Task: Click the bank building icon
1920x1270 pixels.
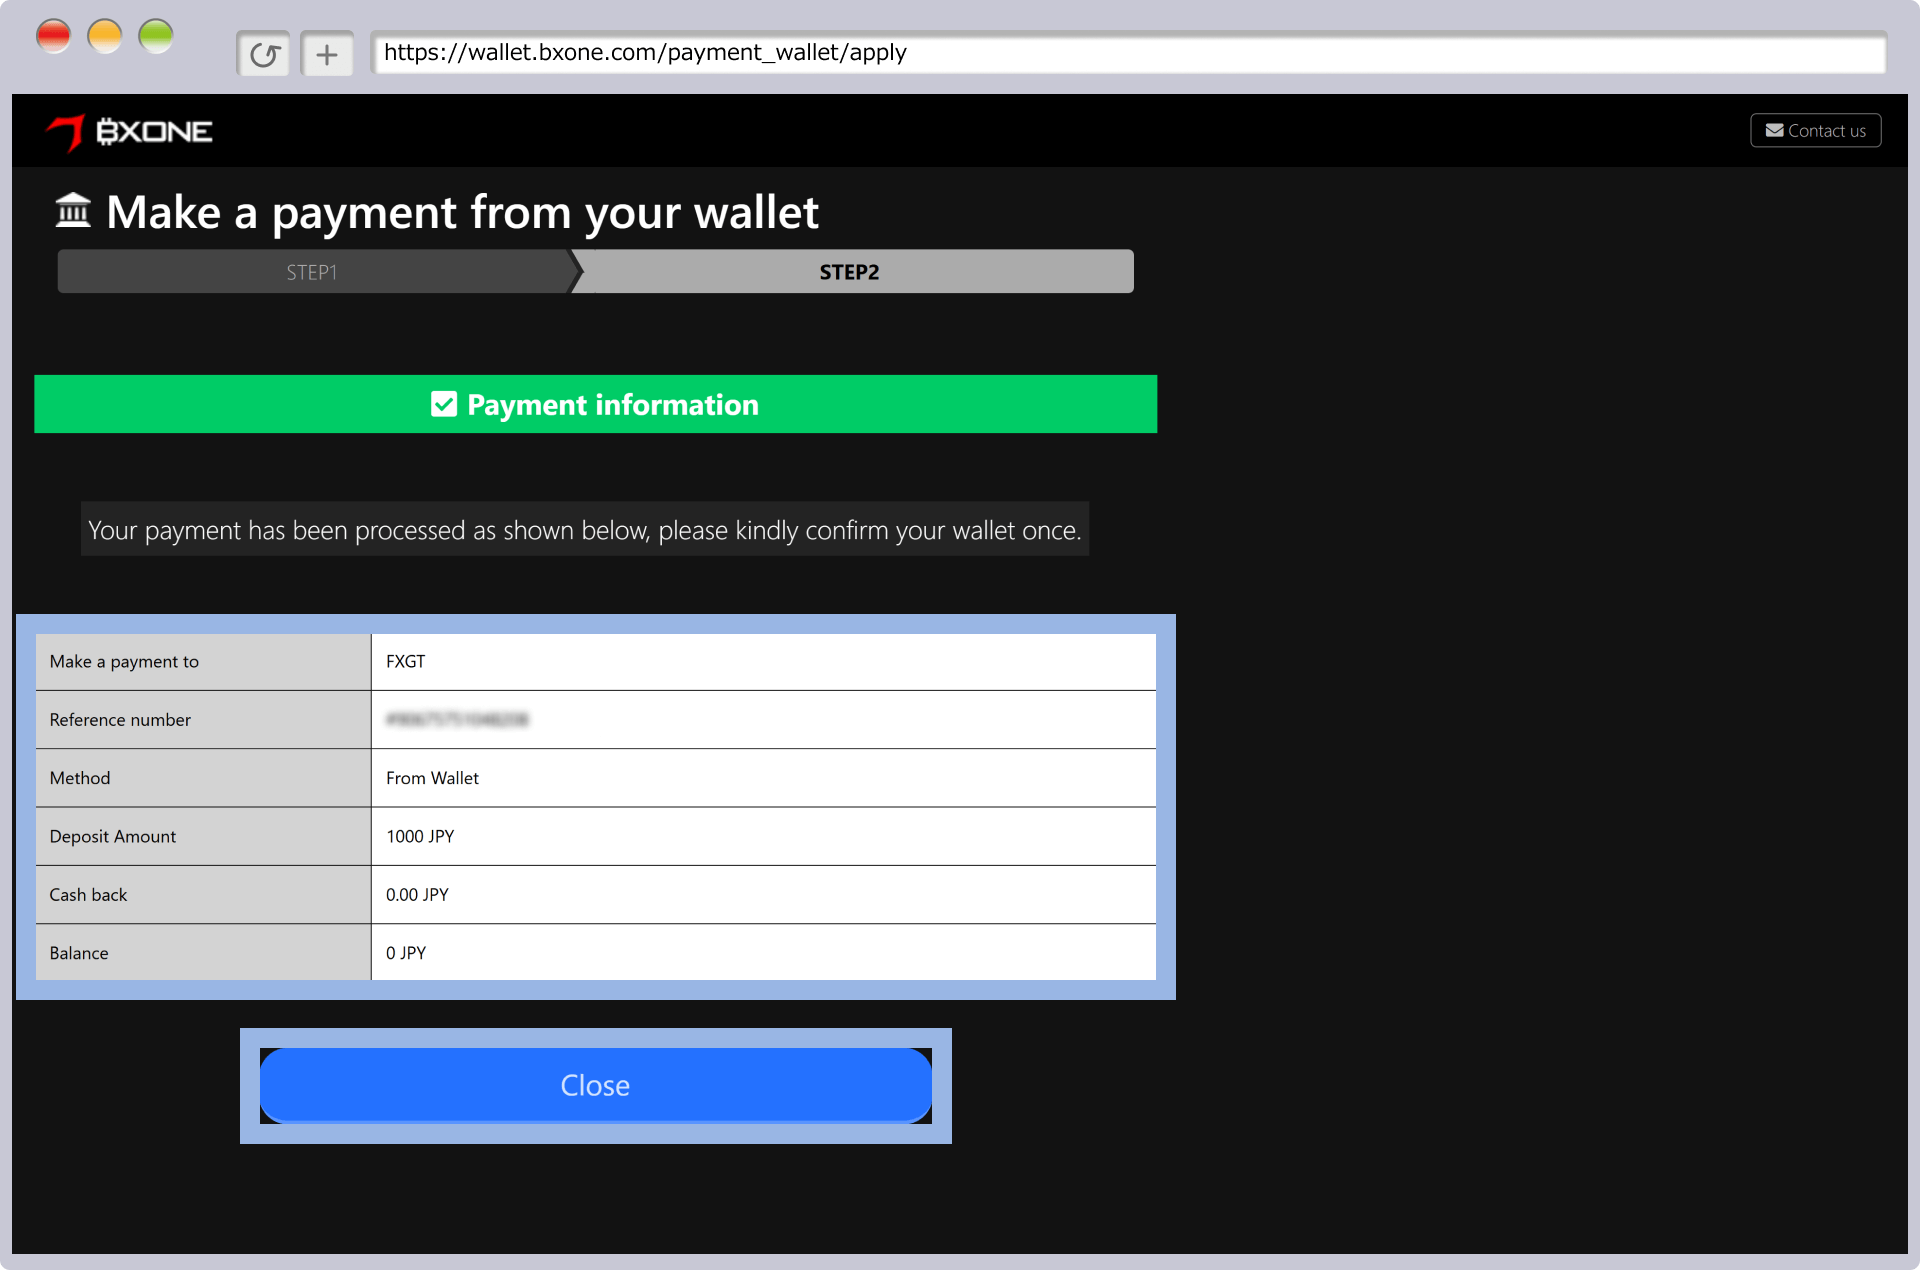Action: (x=73, y=211)
